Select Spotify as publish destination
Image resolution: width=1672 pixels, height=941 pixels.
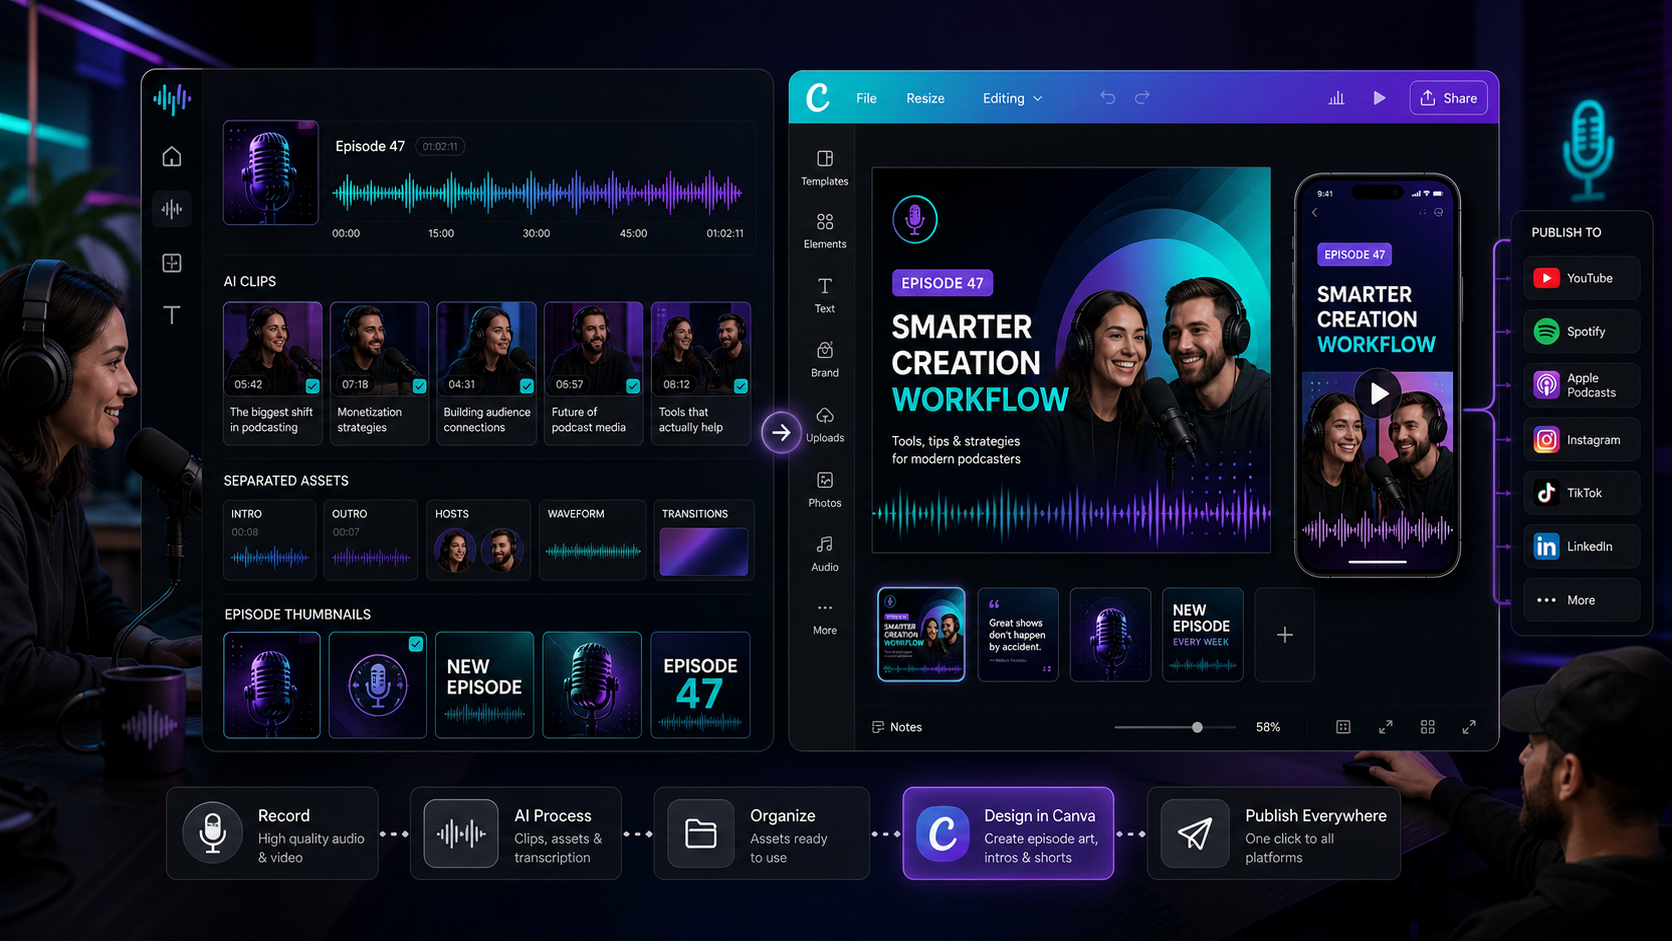1582,331
